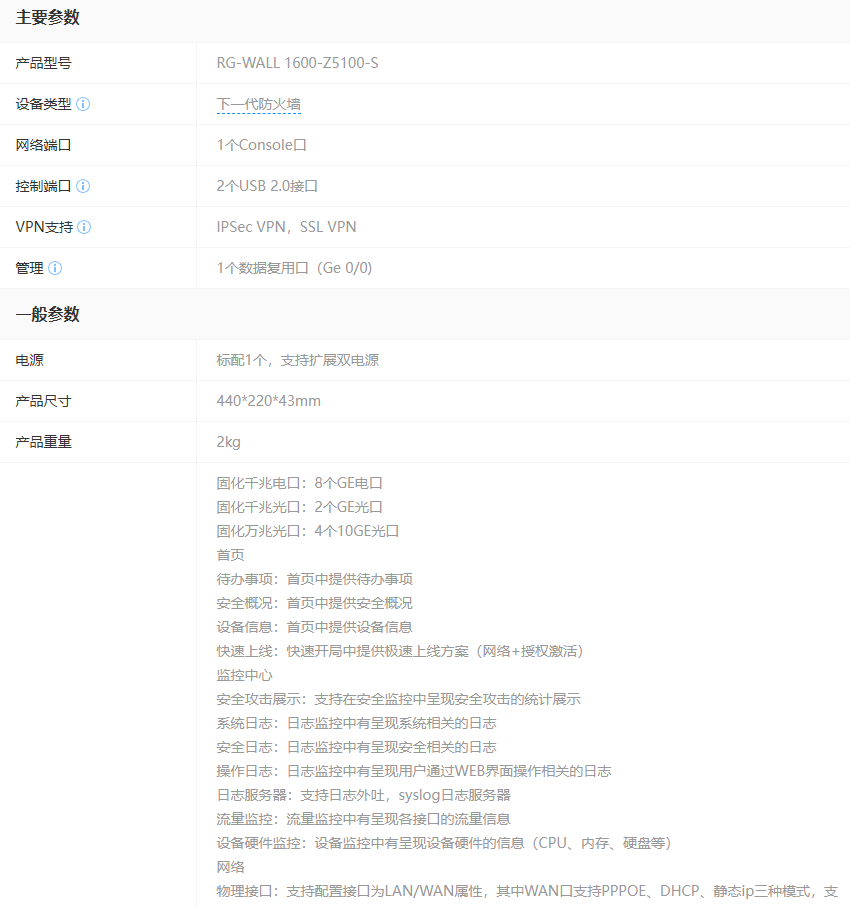Click the line starting with 系统日志
850x907 pixels.
pyautogui.click(x=356, y=723)
